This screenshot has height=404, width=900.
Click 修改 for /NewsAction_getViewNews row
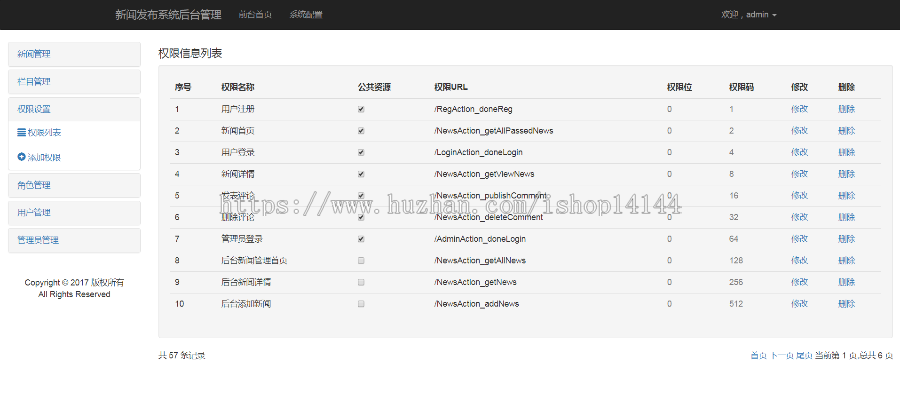coord(800,174)
